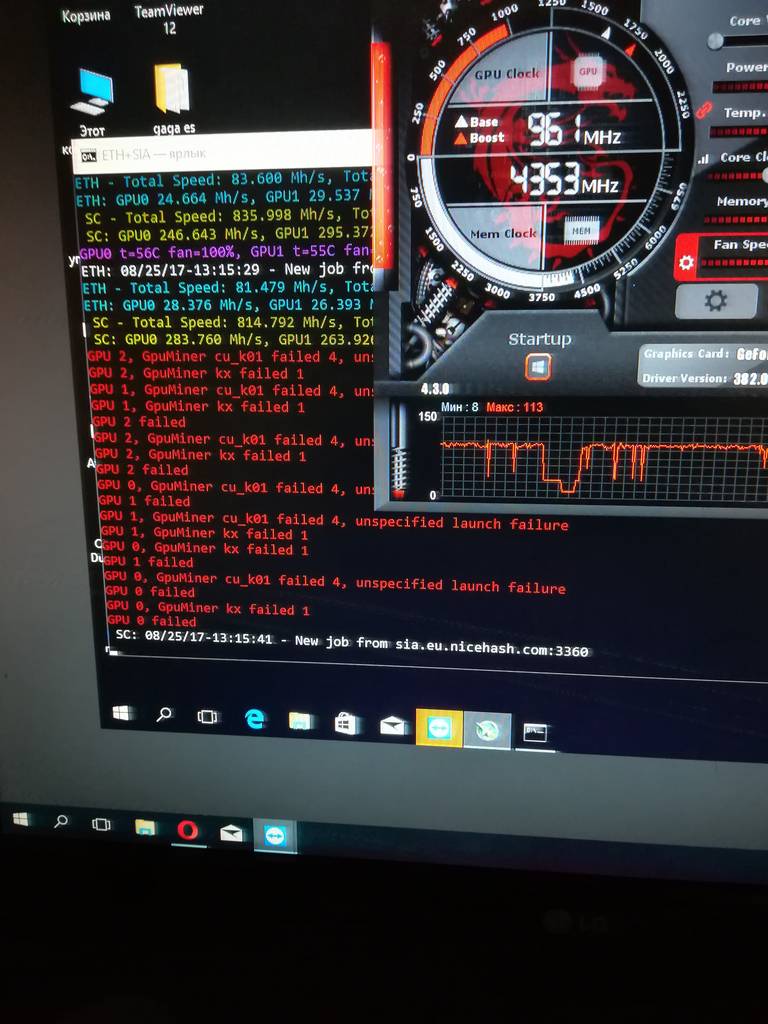Click the console window icon in title bar
The height and width of the screenshot is (1024, 768).
click(x=88, y=155)
